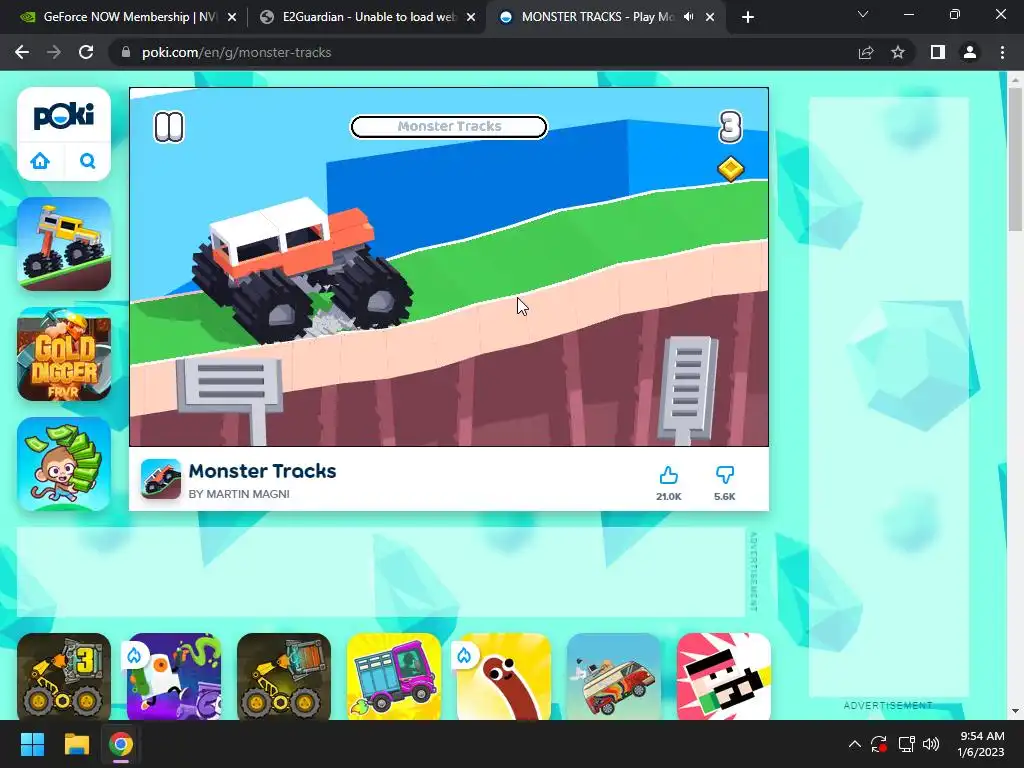
Task: Open File Explorer from taskbar
Action: point(76,744)
